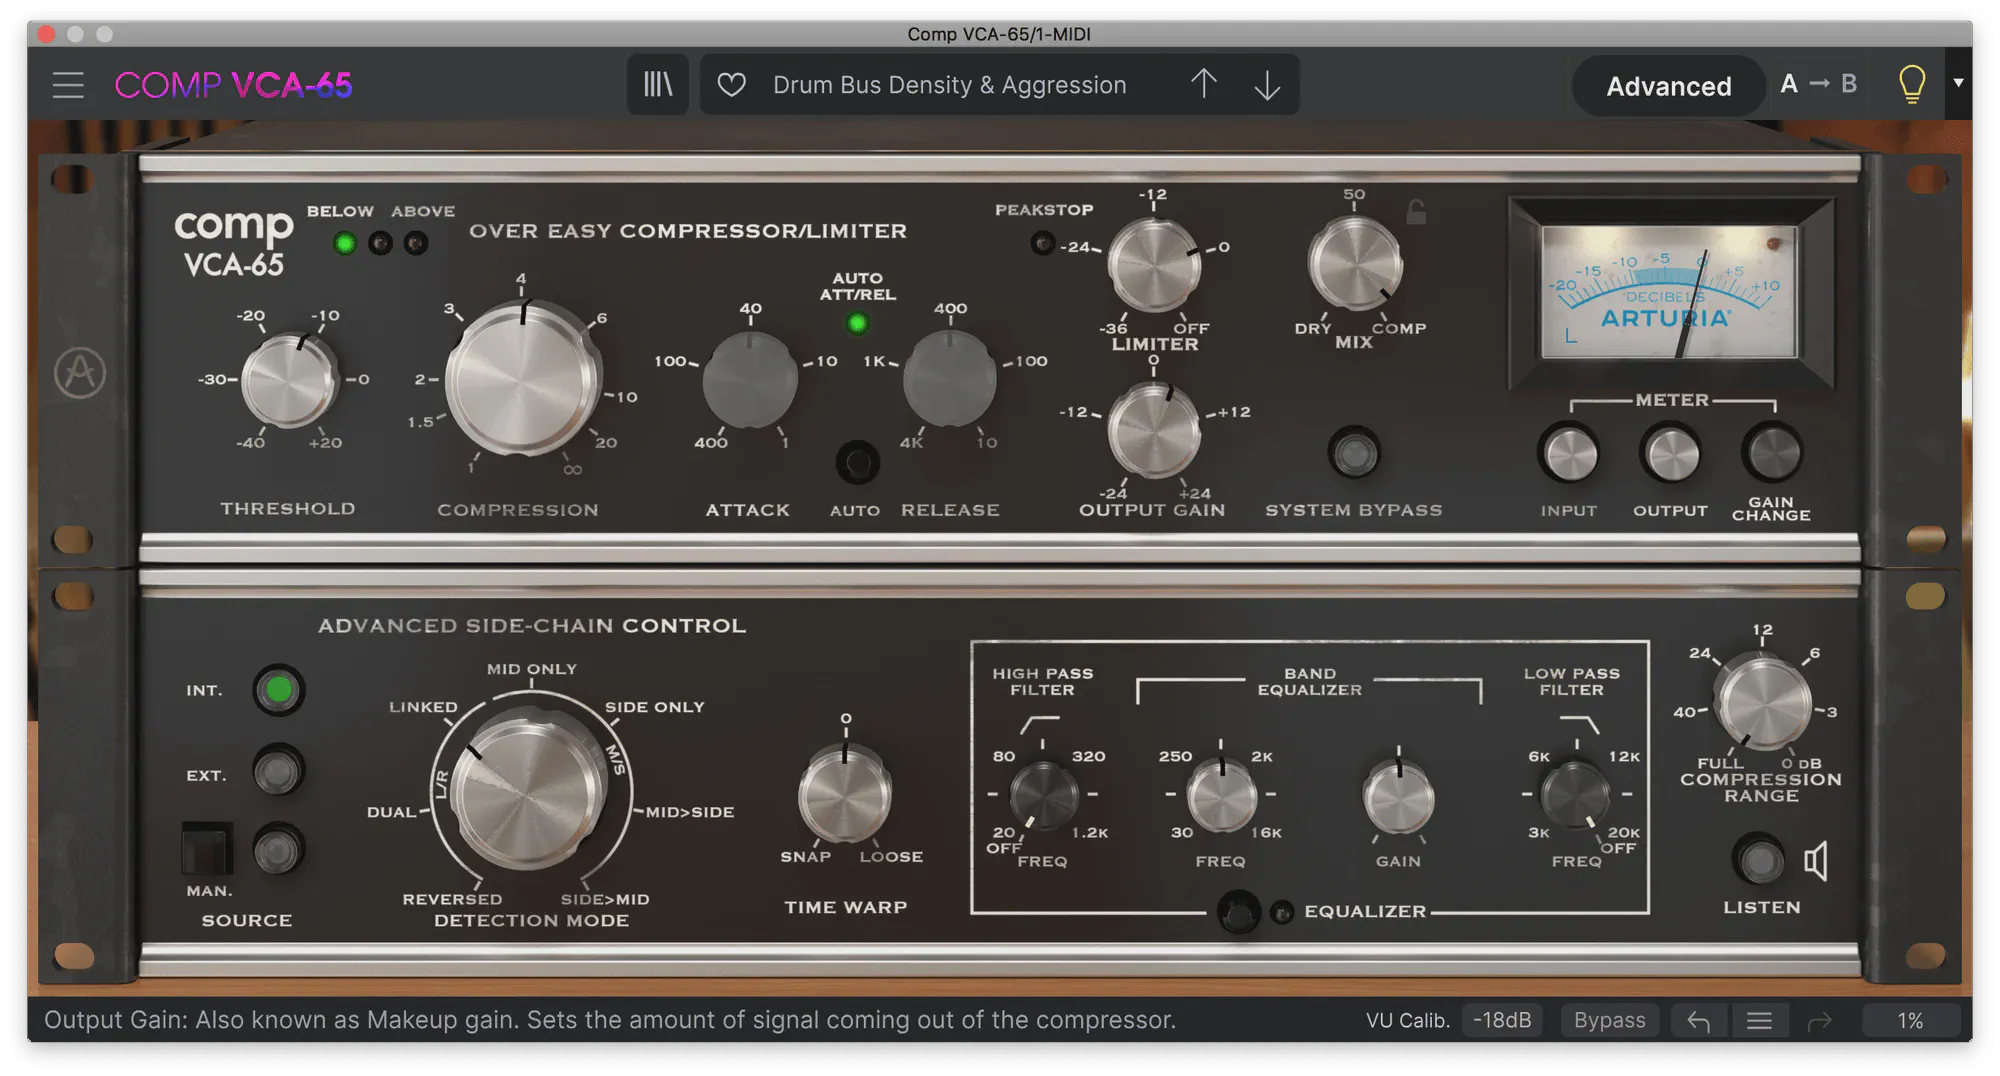Screen dimensions: 2000x1076
Task: Toggle the System Bypass button
Action: pyautogui.click(x=1354, y=454)
